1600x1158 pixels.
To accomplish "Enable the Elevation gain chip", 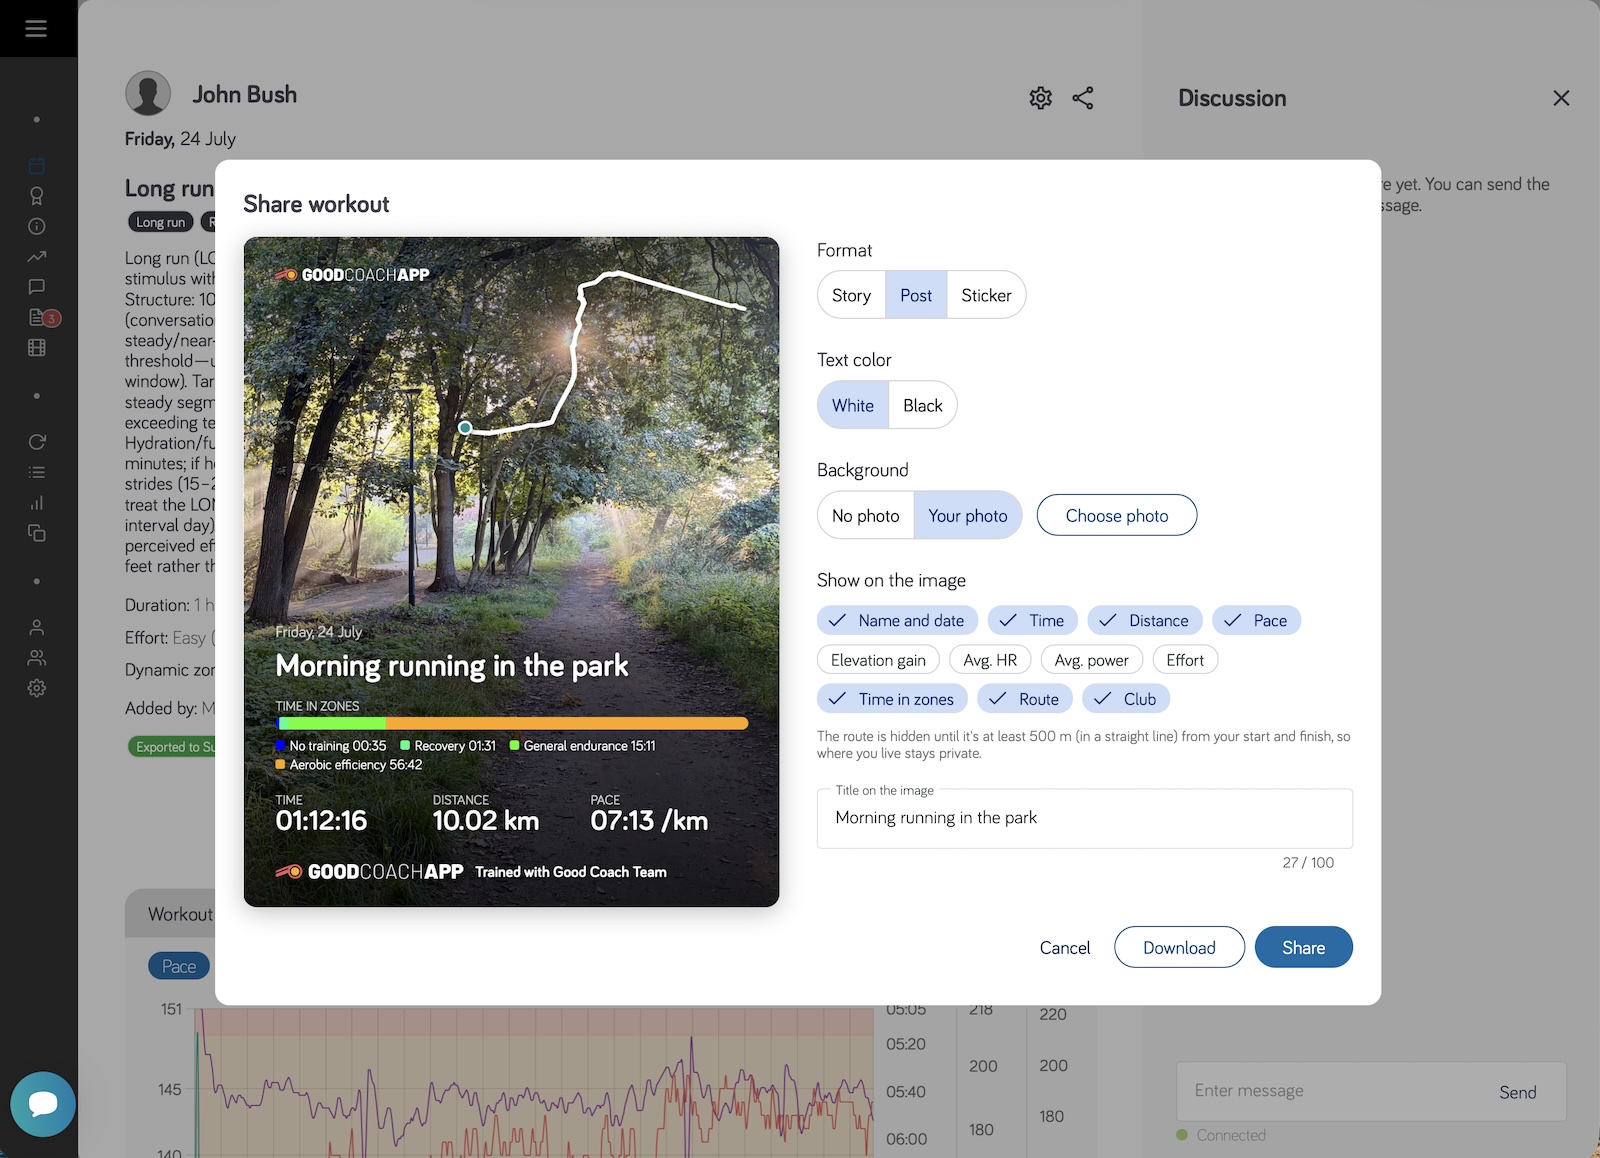I will pos(878,660).
